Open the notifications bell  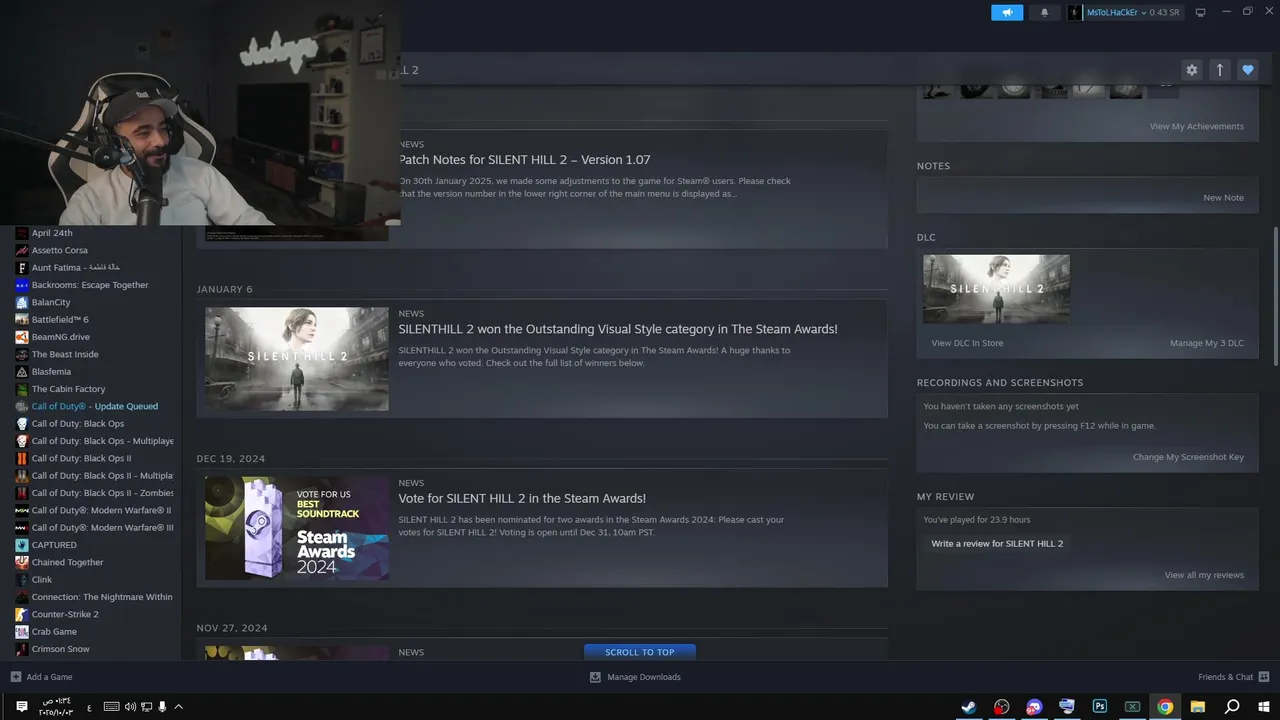click(1045, 12)
